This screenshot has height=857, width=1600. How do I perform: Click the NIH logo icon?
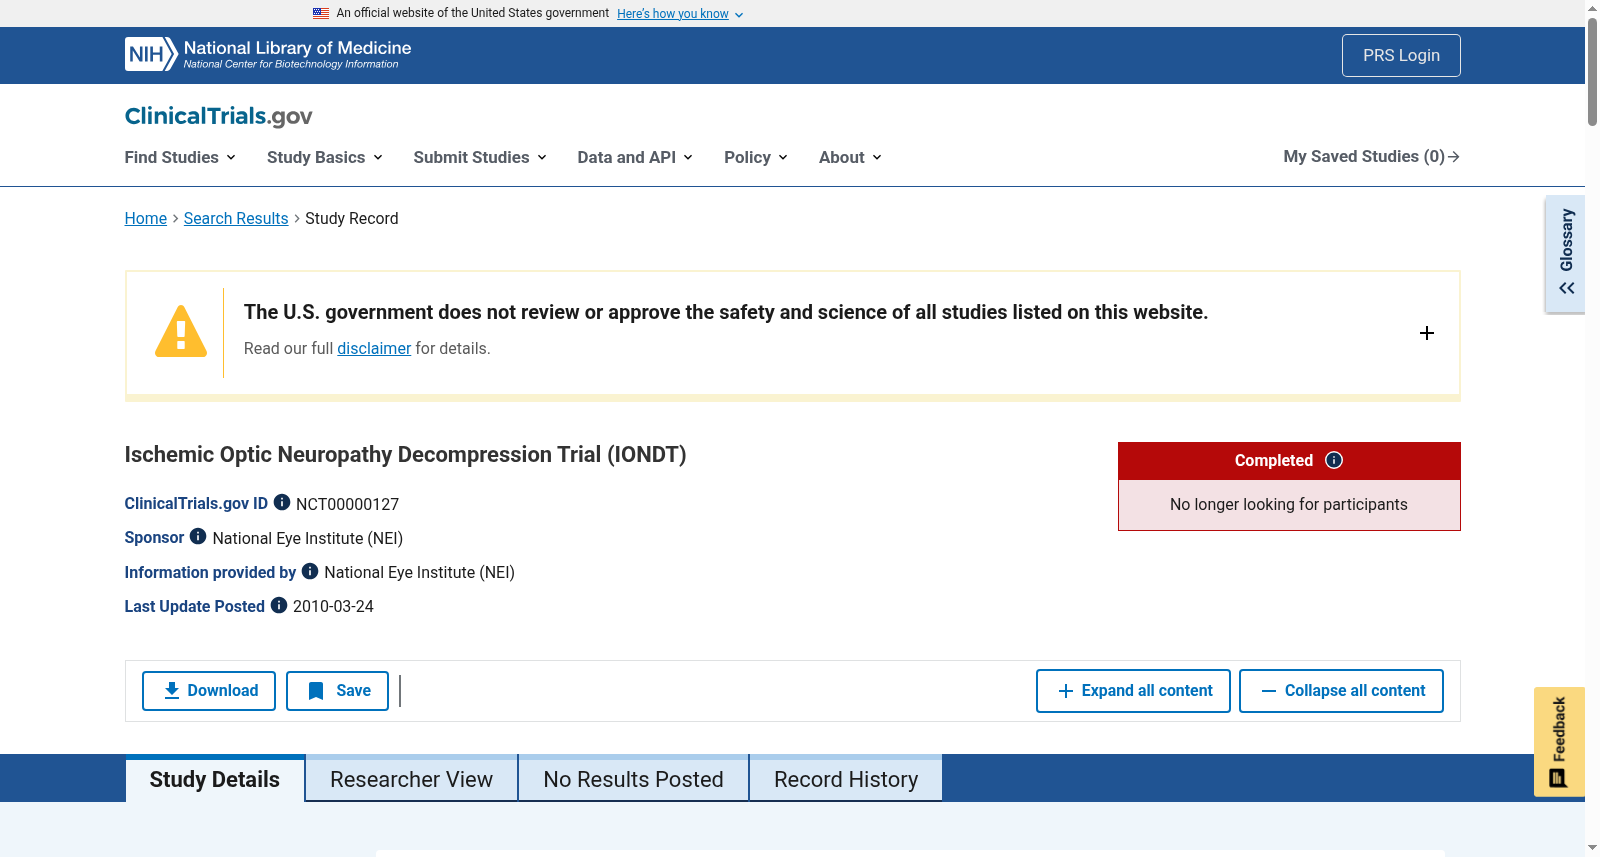pyautogui.click(x=151, y=54)
